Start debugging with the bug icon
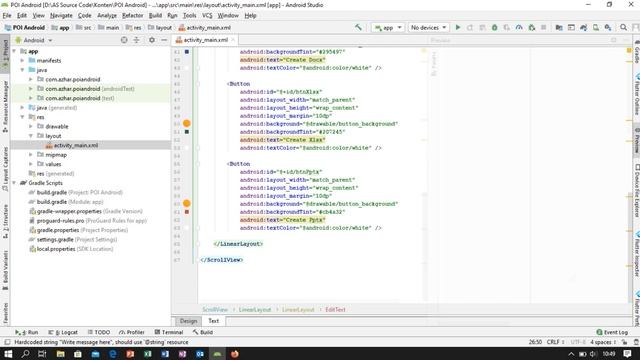This screenshot has width=640, height=360. coord(494,27)
